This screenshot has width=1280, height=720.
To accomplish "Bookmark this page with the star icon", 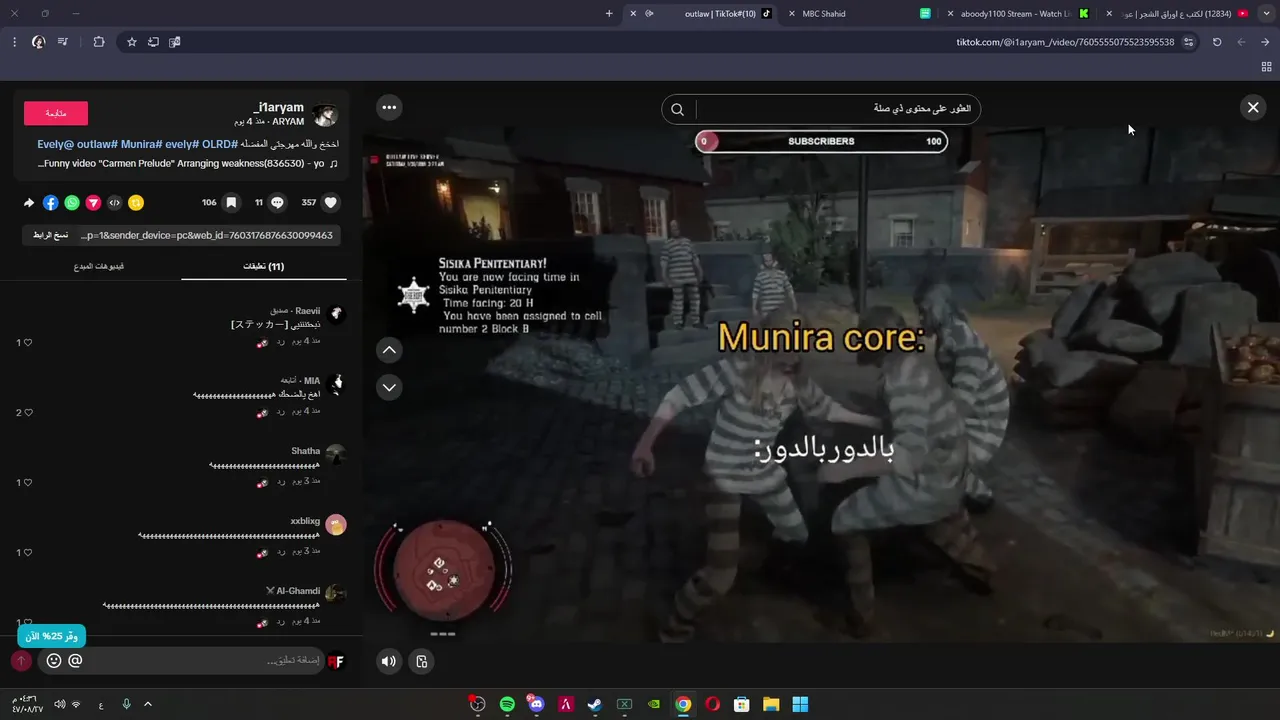I will (x=131, y=42).
